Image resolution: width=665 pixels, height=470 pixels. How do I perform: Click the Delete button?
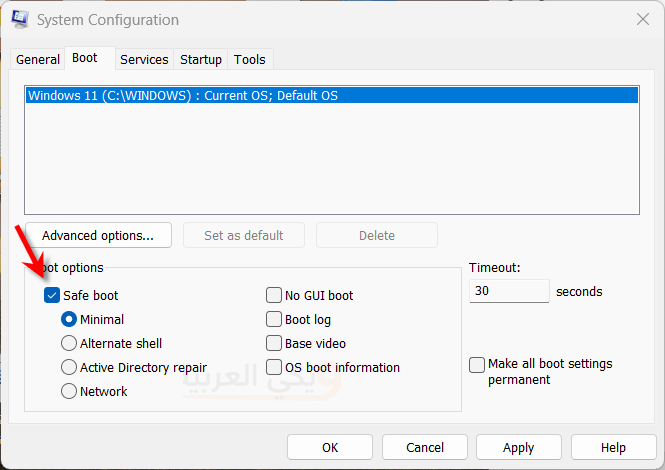tap(377, 235)
